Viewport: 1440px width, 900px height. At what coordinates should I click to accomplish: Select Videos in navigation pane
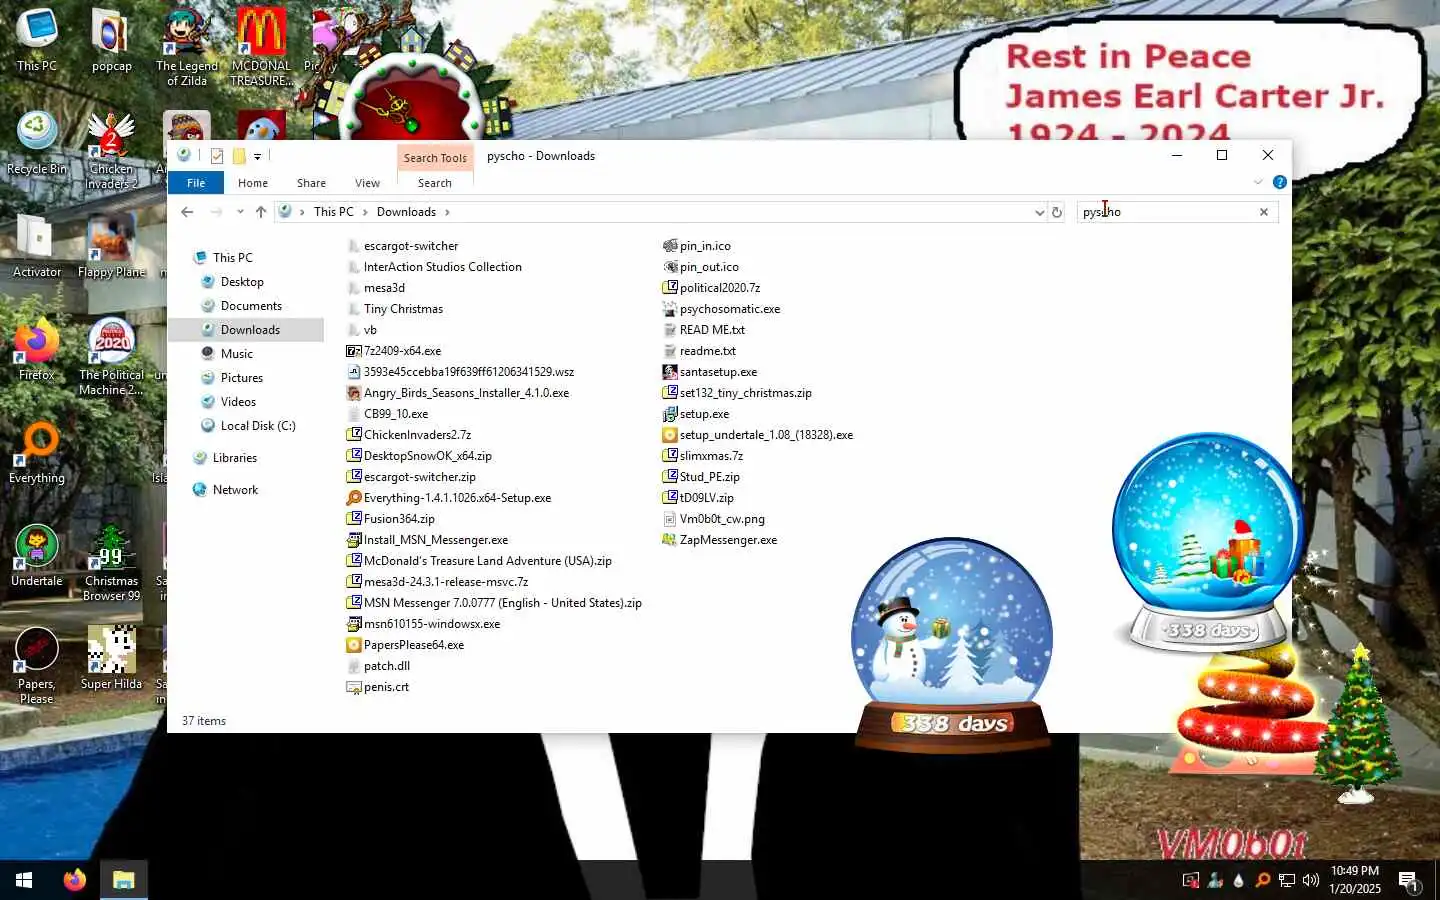pos(238,402)
